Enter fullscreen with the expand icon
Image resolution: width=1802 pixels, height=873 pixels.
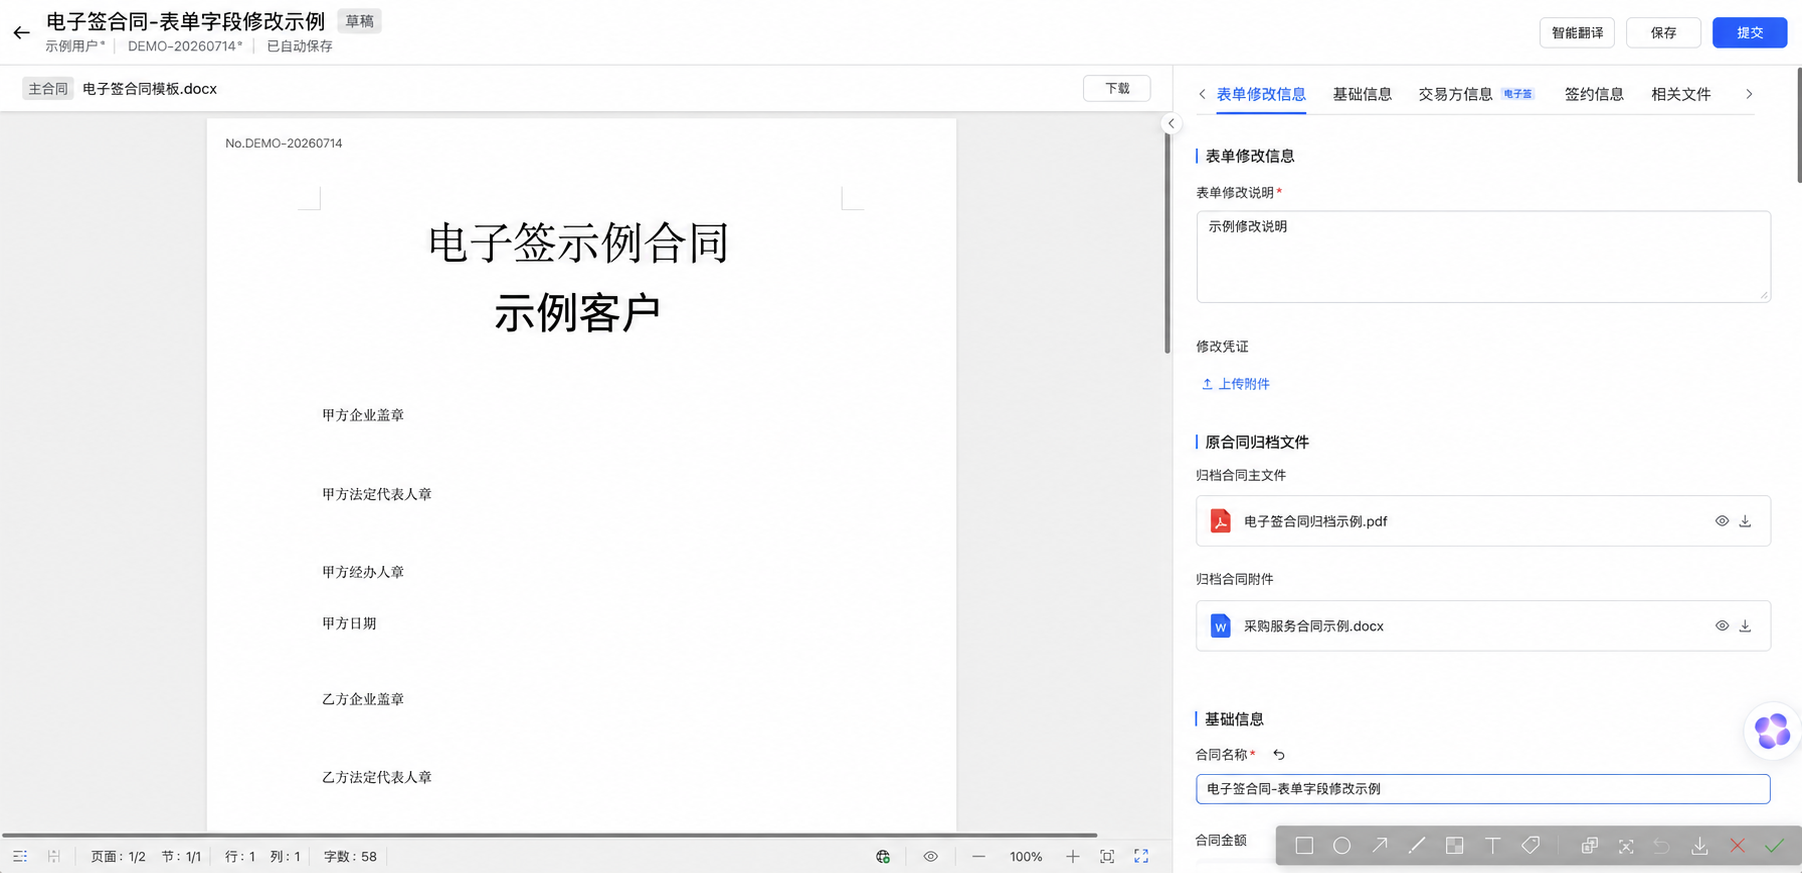click(1141, 857)
